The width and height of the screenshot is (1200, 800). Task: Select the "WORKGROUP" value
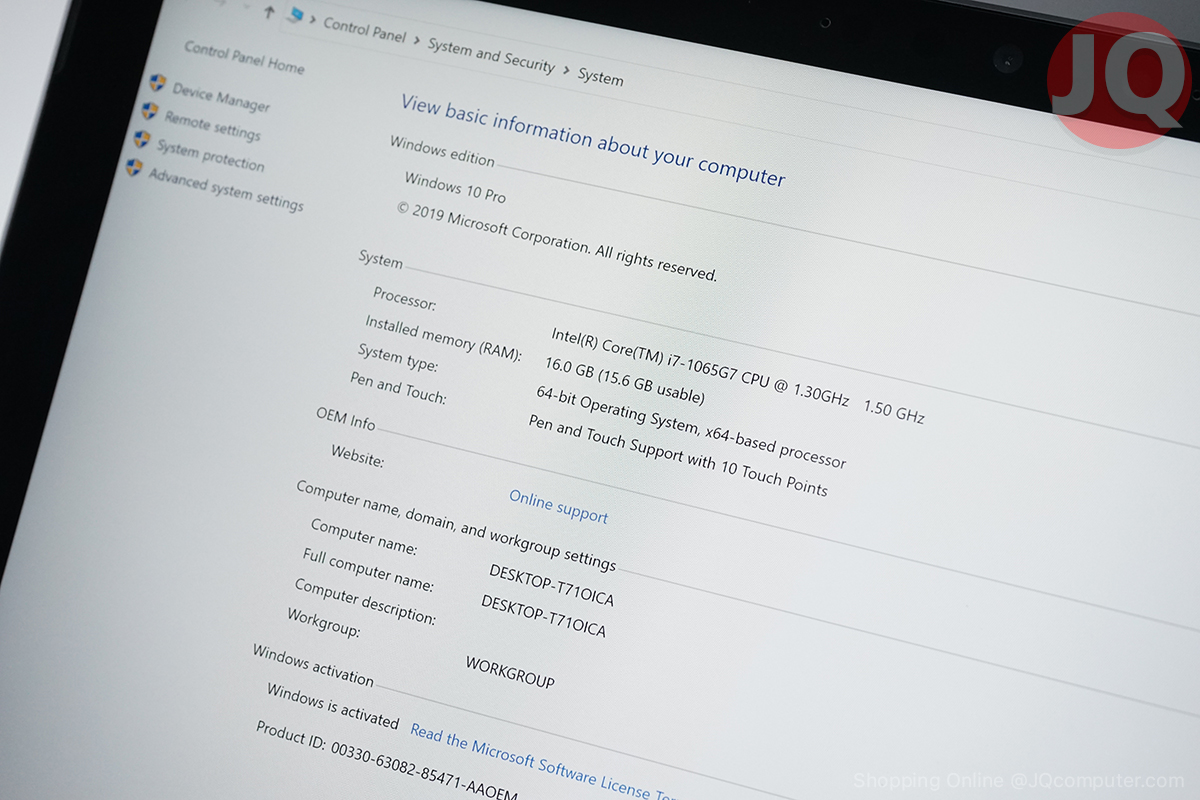tap(510, 672)
